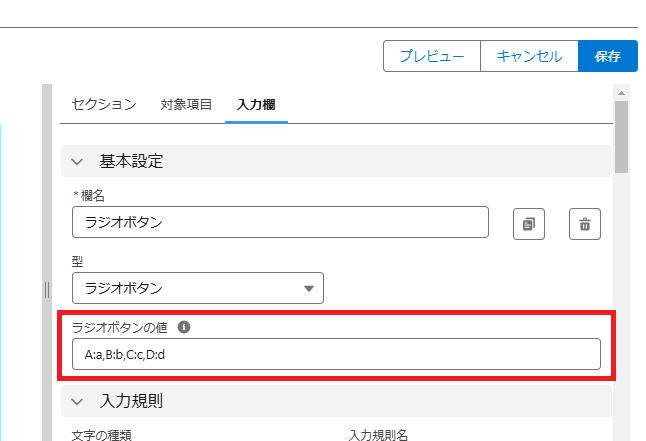The height and width of the screenshot is (441, 646).
Task: Click scrollbar track below the thumb
Action: click(x=621, y=305)
